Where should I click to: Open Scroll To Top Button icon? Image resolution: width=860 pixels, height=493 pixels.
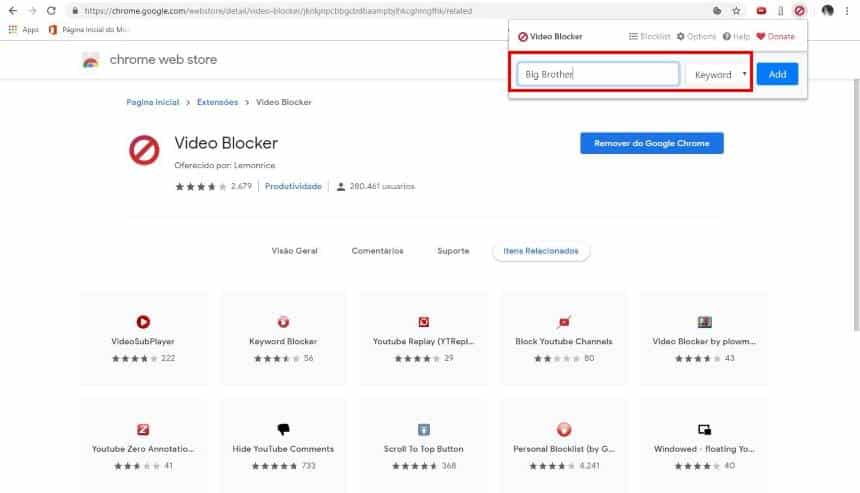[423, 429]
